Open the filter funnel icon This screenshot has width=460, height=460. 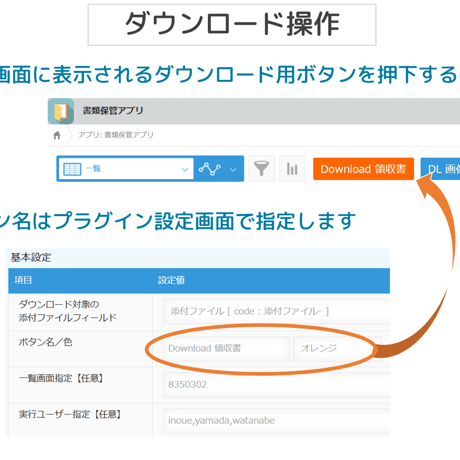tap(261, 169)
